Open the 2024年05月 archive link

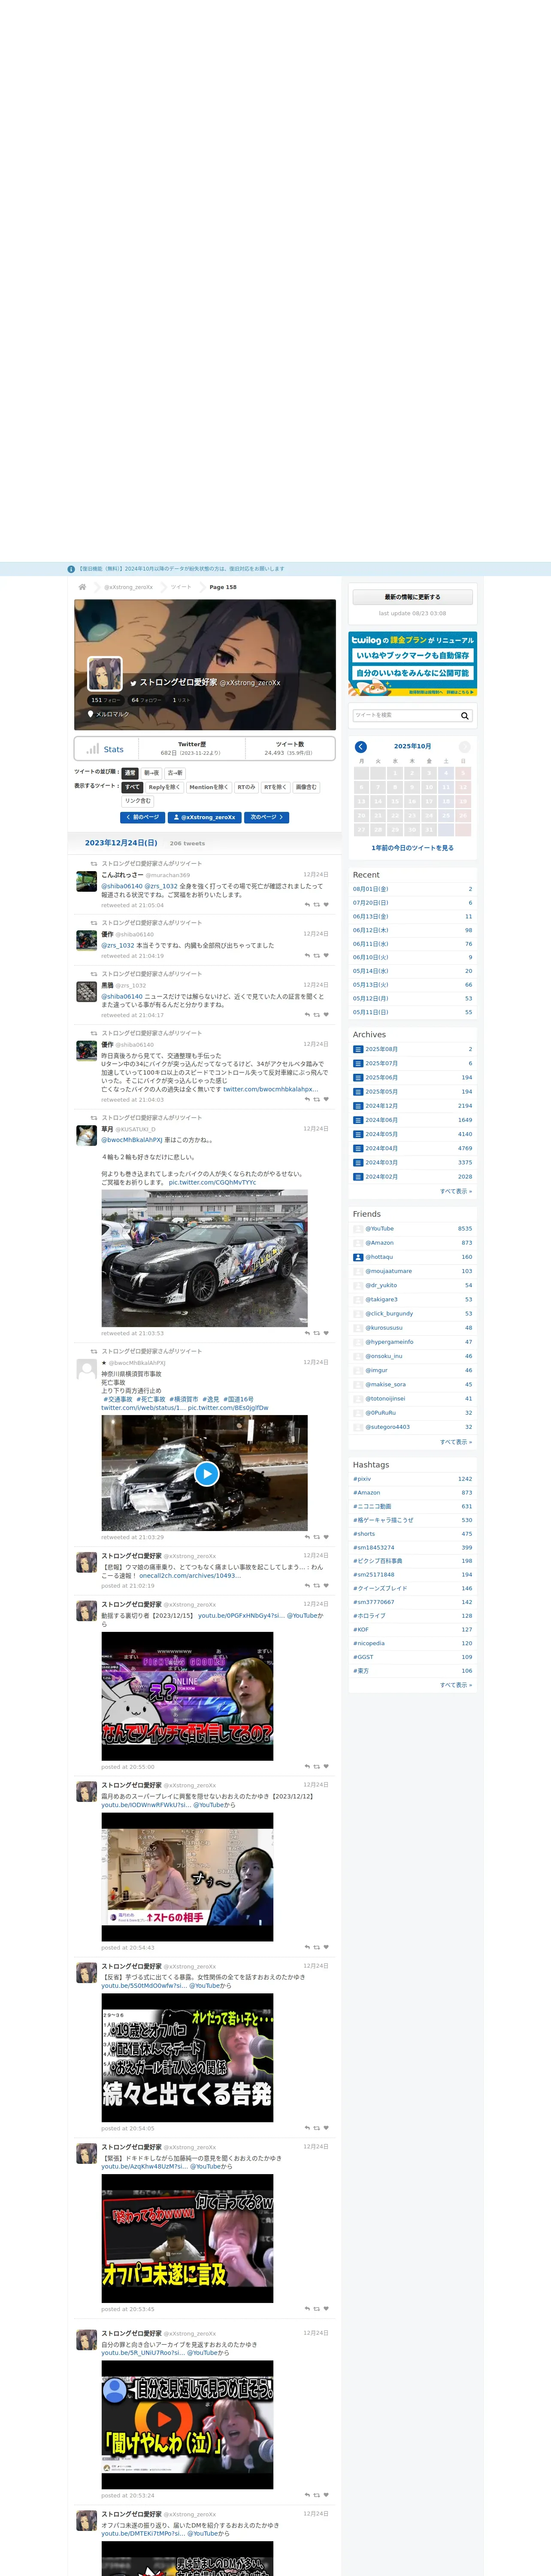point(381,1134)
